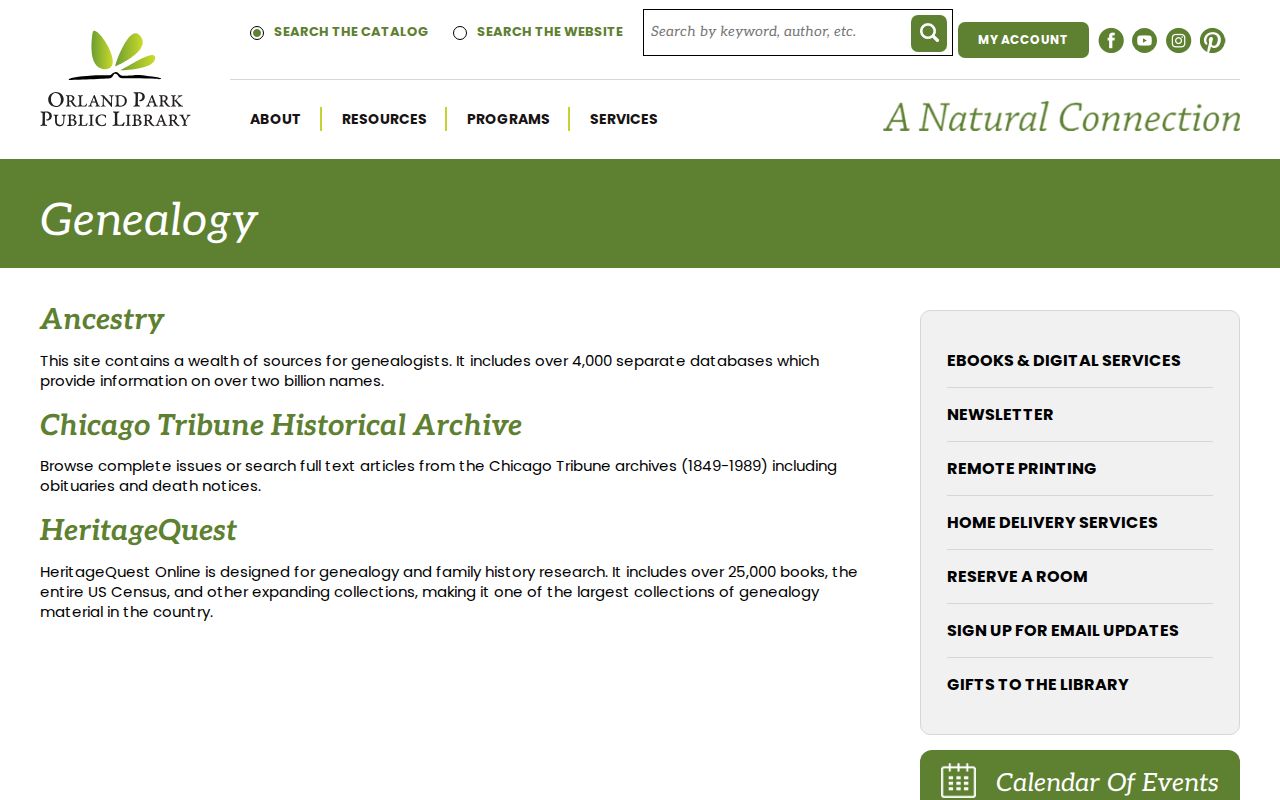Open the Chicago Tribune Historical Archive link
This screenshot has width=1280, height=800.
(281, 425)
